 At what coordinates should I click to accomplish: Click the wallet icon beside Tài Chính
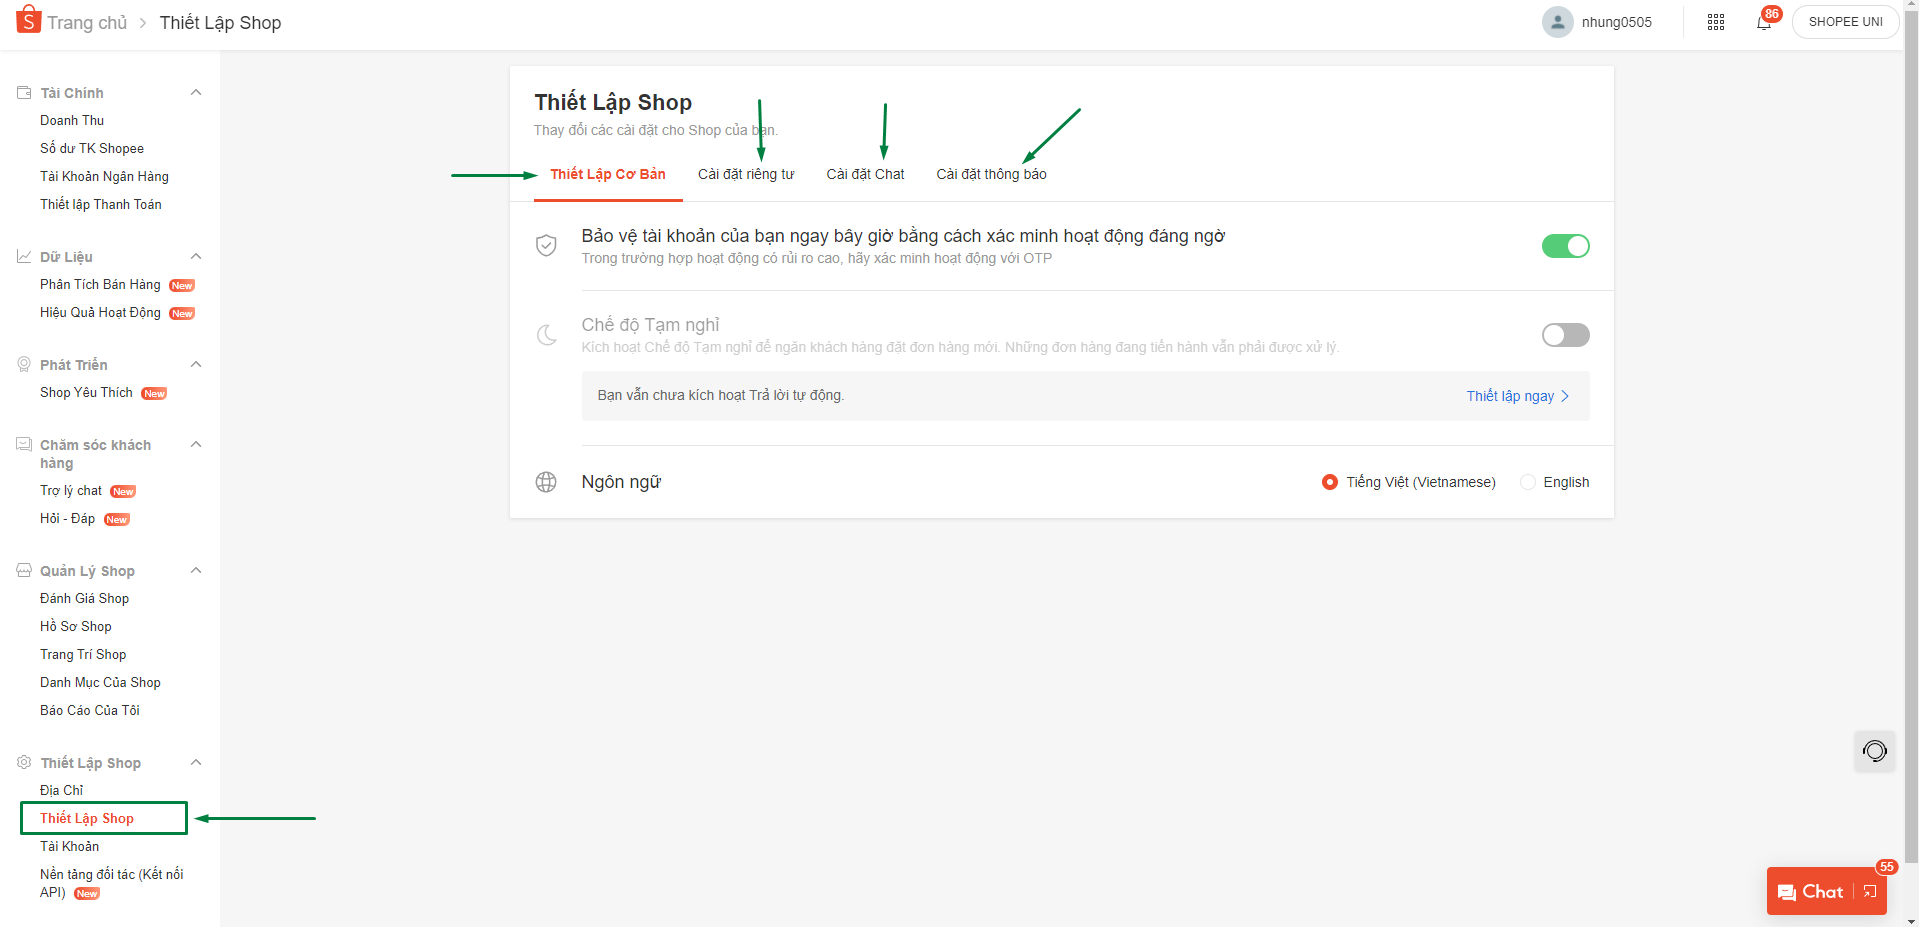(x=22, y=92)
